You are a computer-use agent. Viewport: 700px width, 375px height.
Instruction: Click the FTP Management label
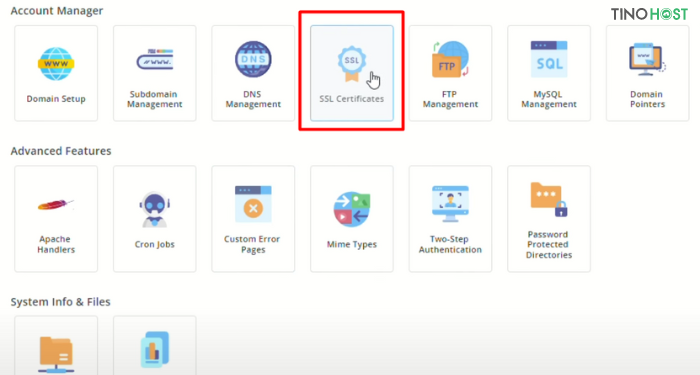click(x=450, y=99)
